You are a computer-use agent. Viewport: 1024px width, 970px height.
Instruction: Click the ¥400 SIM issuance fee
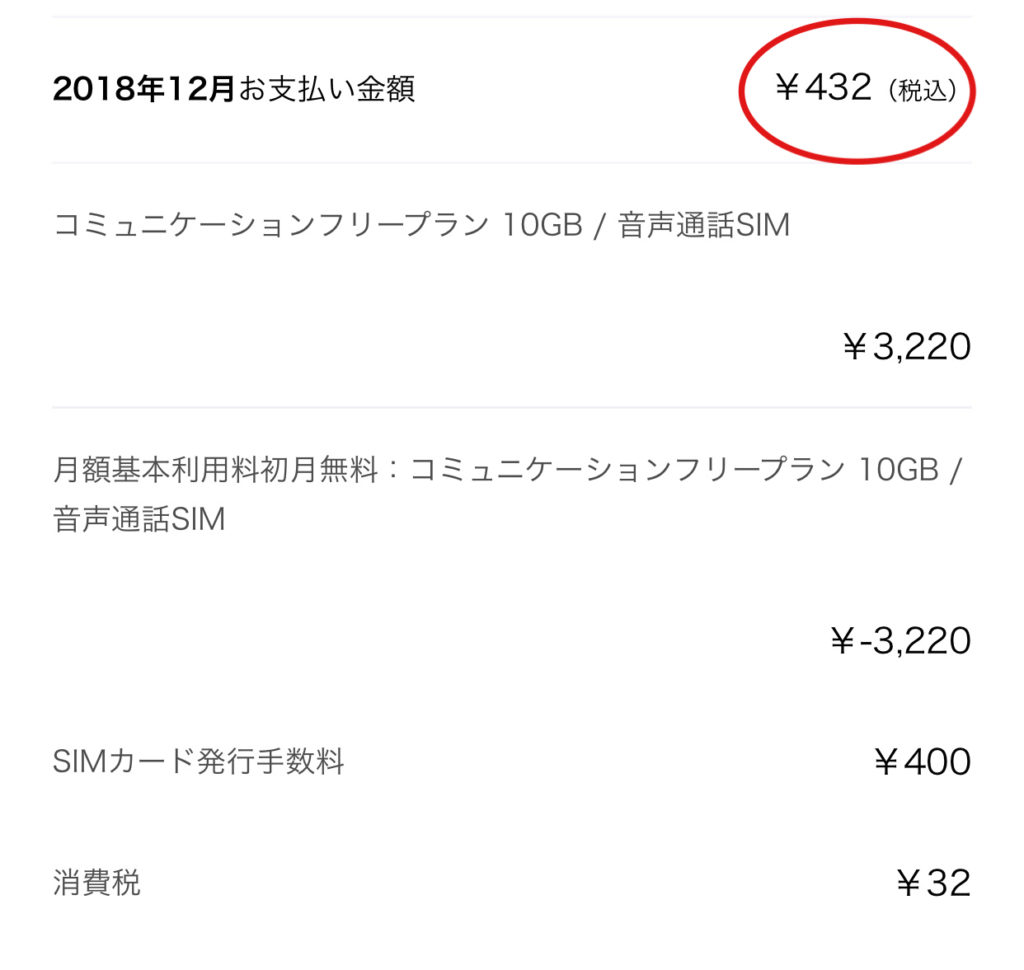922,762
